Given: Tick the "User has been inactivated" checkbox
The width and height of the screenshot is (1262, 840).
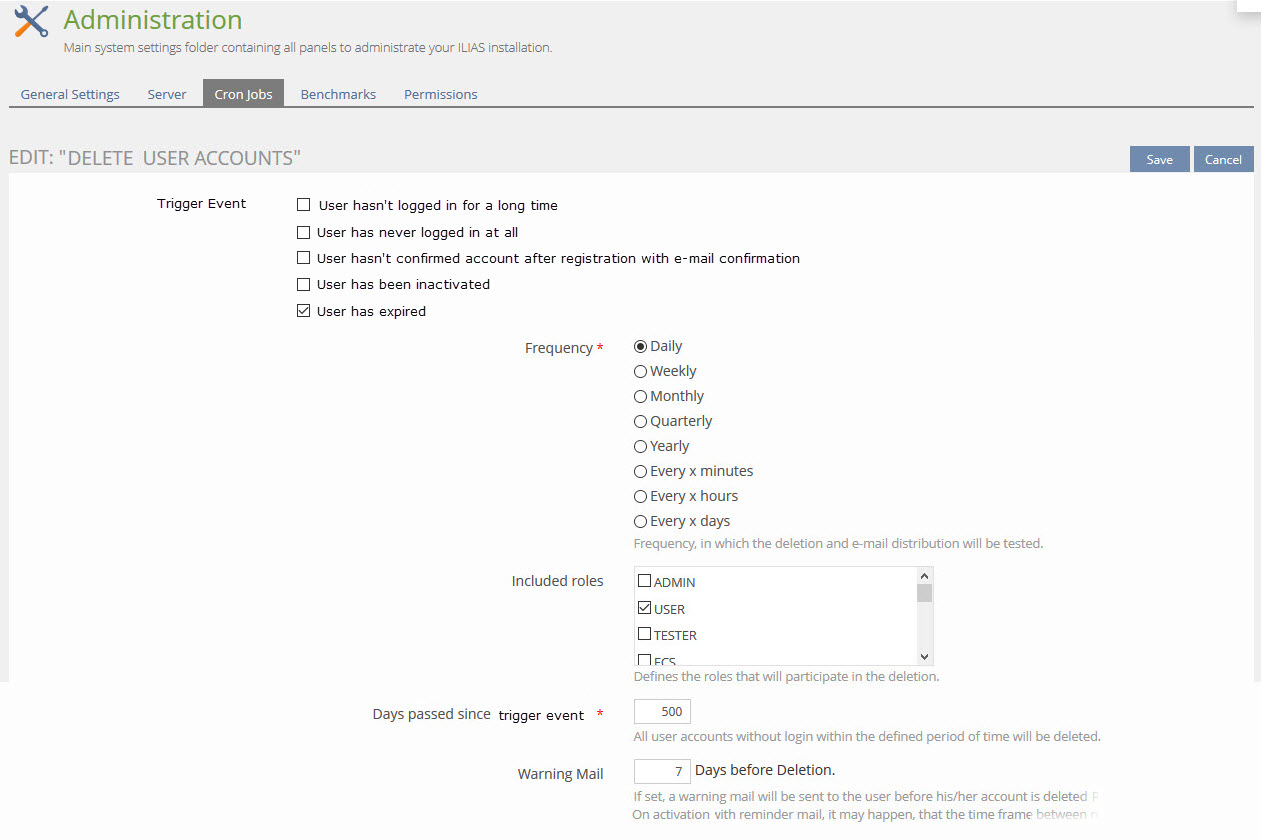Looking at the screenshot, I should point(304,284).
